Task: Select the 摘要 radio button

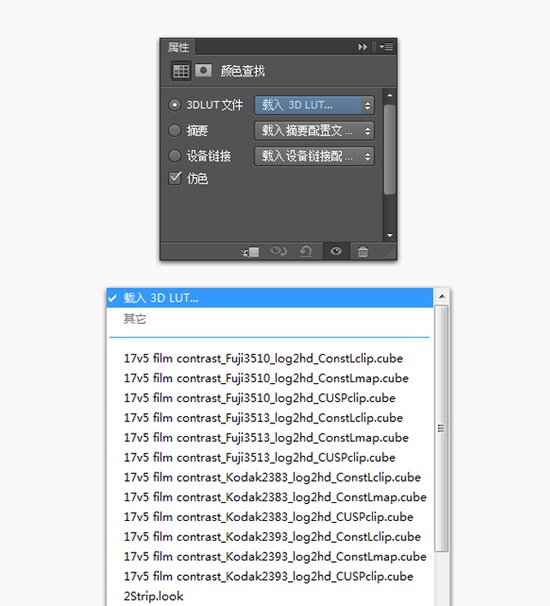Action: point(174,130)
